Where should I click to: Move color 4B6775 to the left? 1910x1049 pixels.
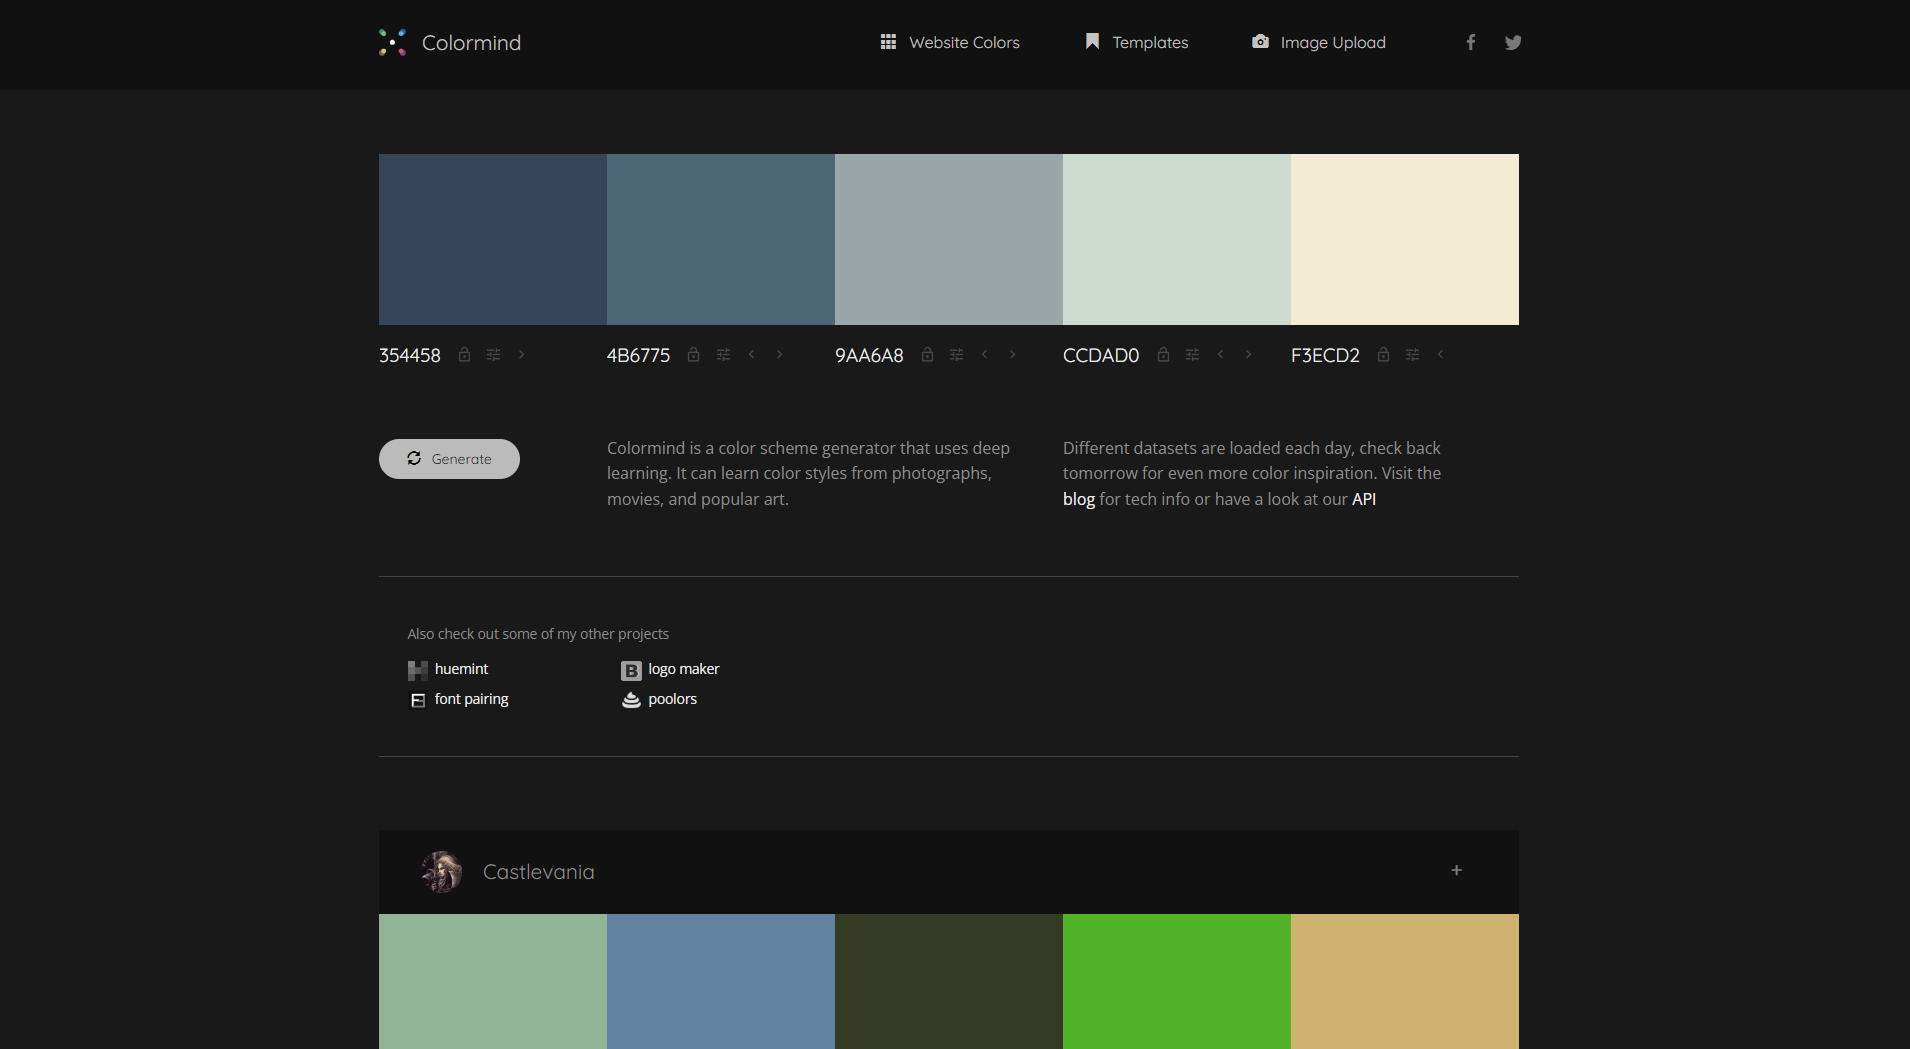click(x=752, y=355)
